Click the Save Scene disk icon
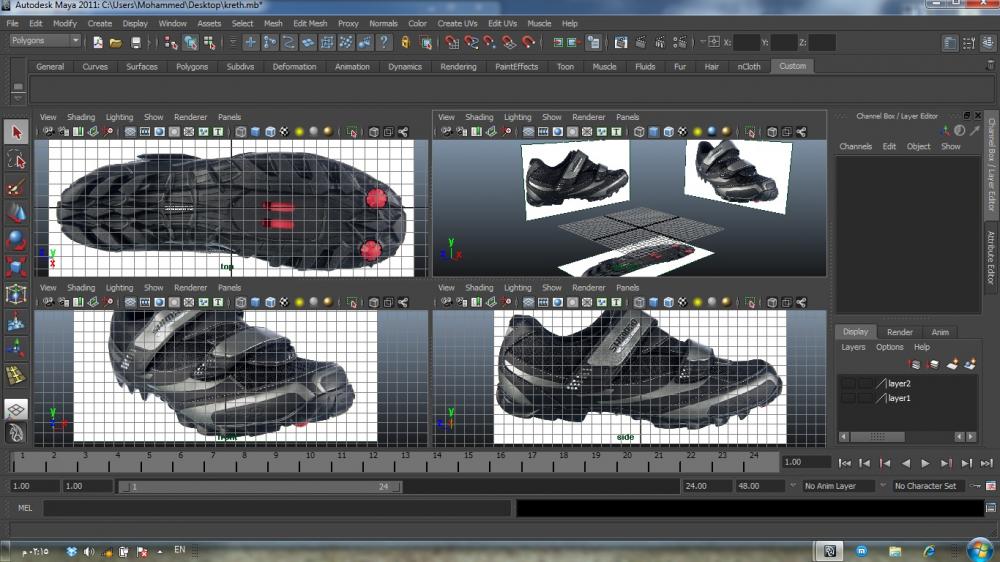 pos(136,43)
